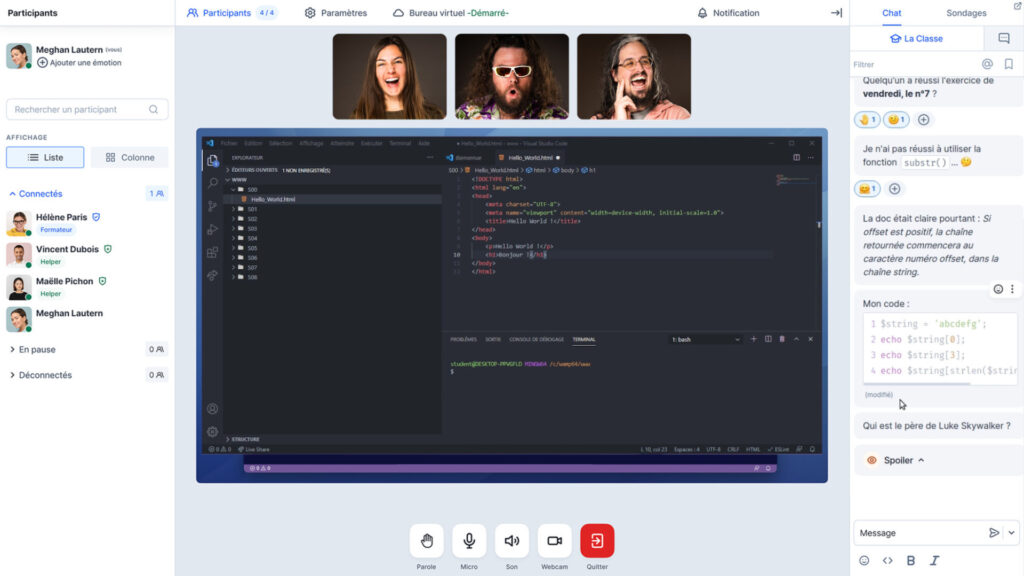Click the red Quitter button

click(x=597, y=541)
